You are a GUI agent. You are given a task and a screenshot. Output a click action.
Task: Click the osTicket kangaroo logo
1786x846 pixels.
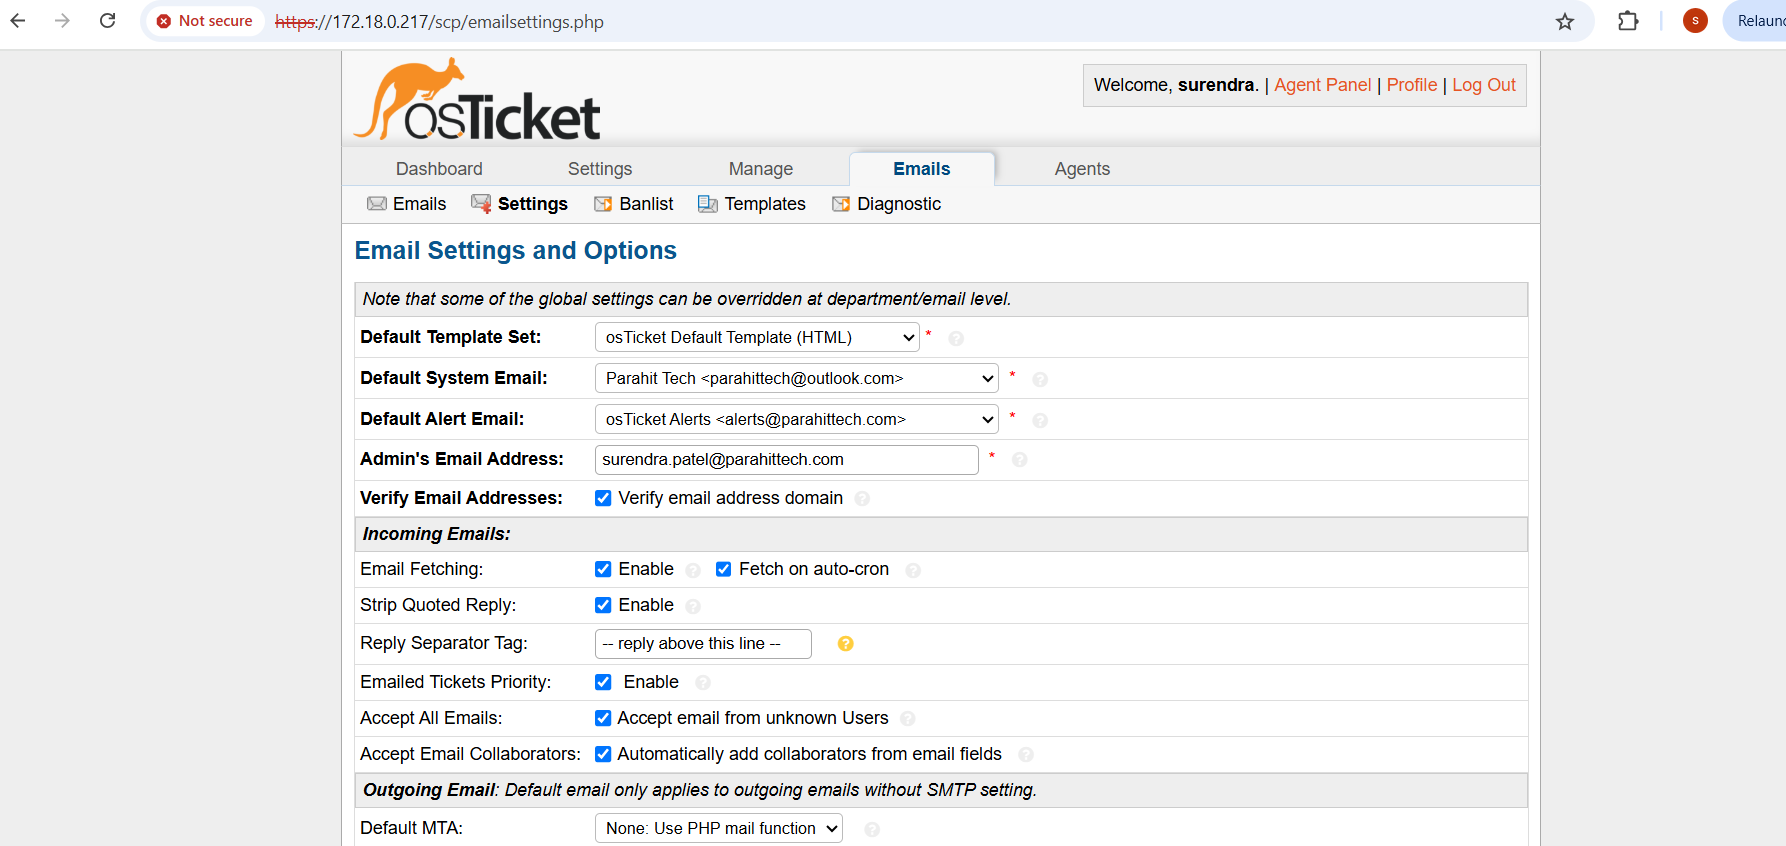pos(477,101)
